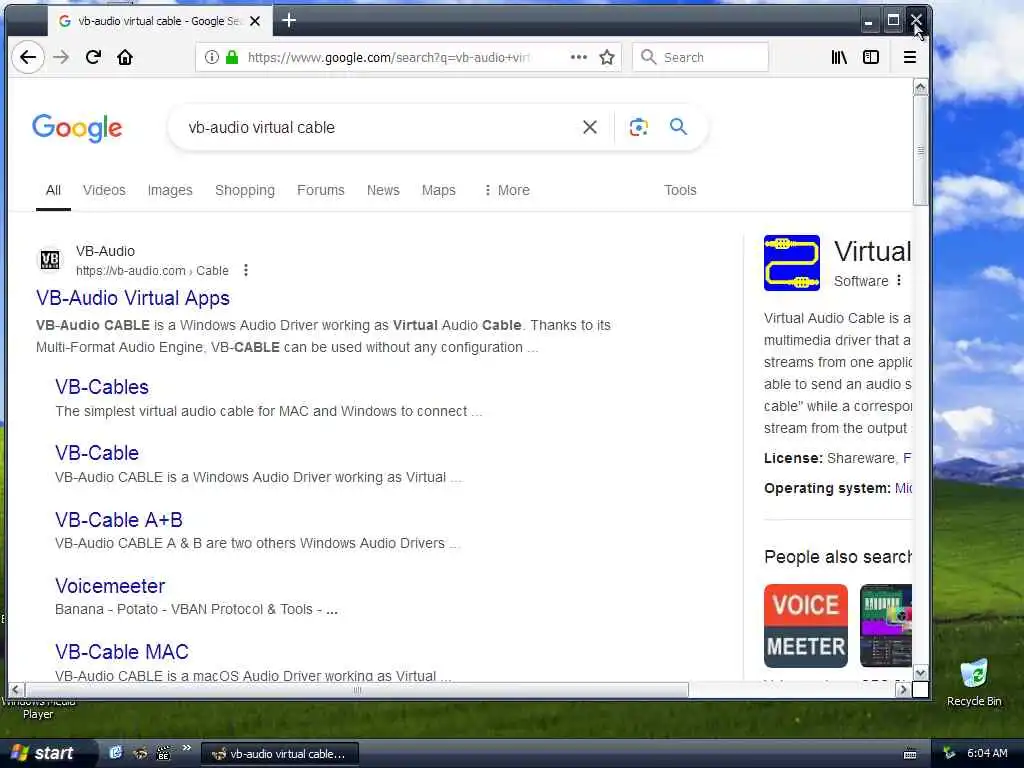Screen dimensions: 1024x768
Task: Close the vb-audio virtual cable tab
Action: tap(255, 21)
